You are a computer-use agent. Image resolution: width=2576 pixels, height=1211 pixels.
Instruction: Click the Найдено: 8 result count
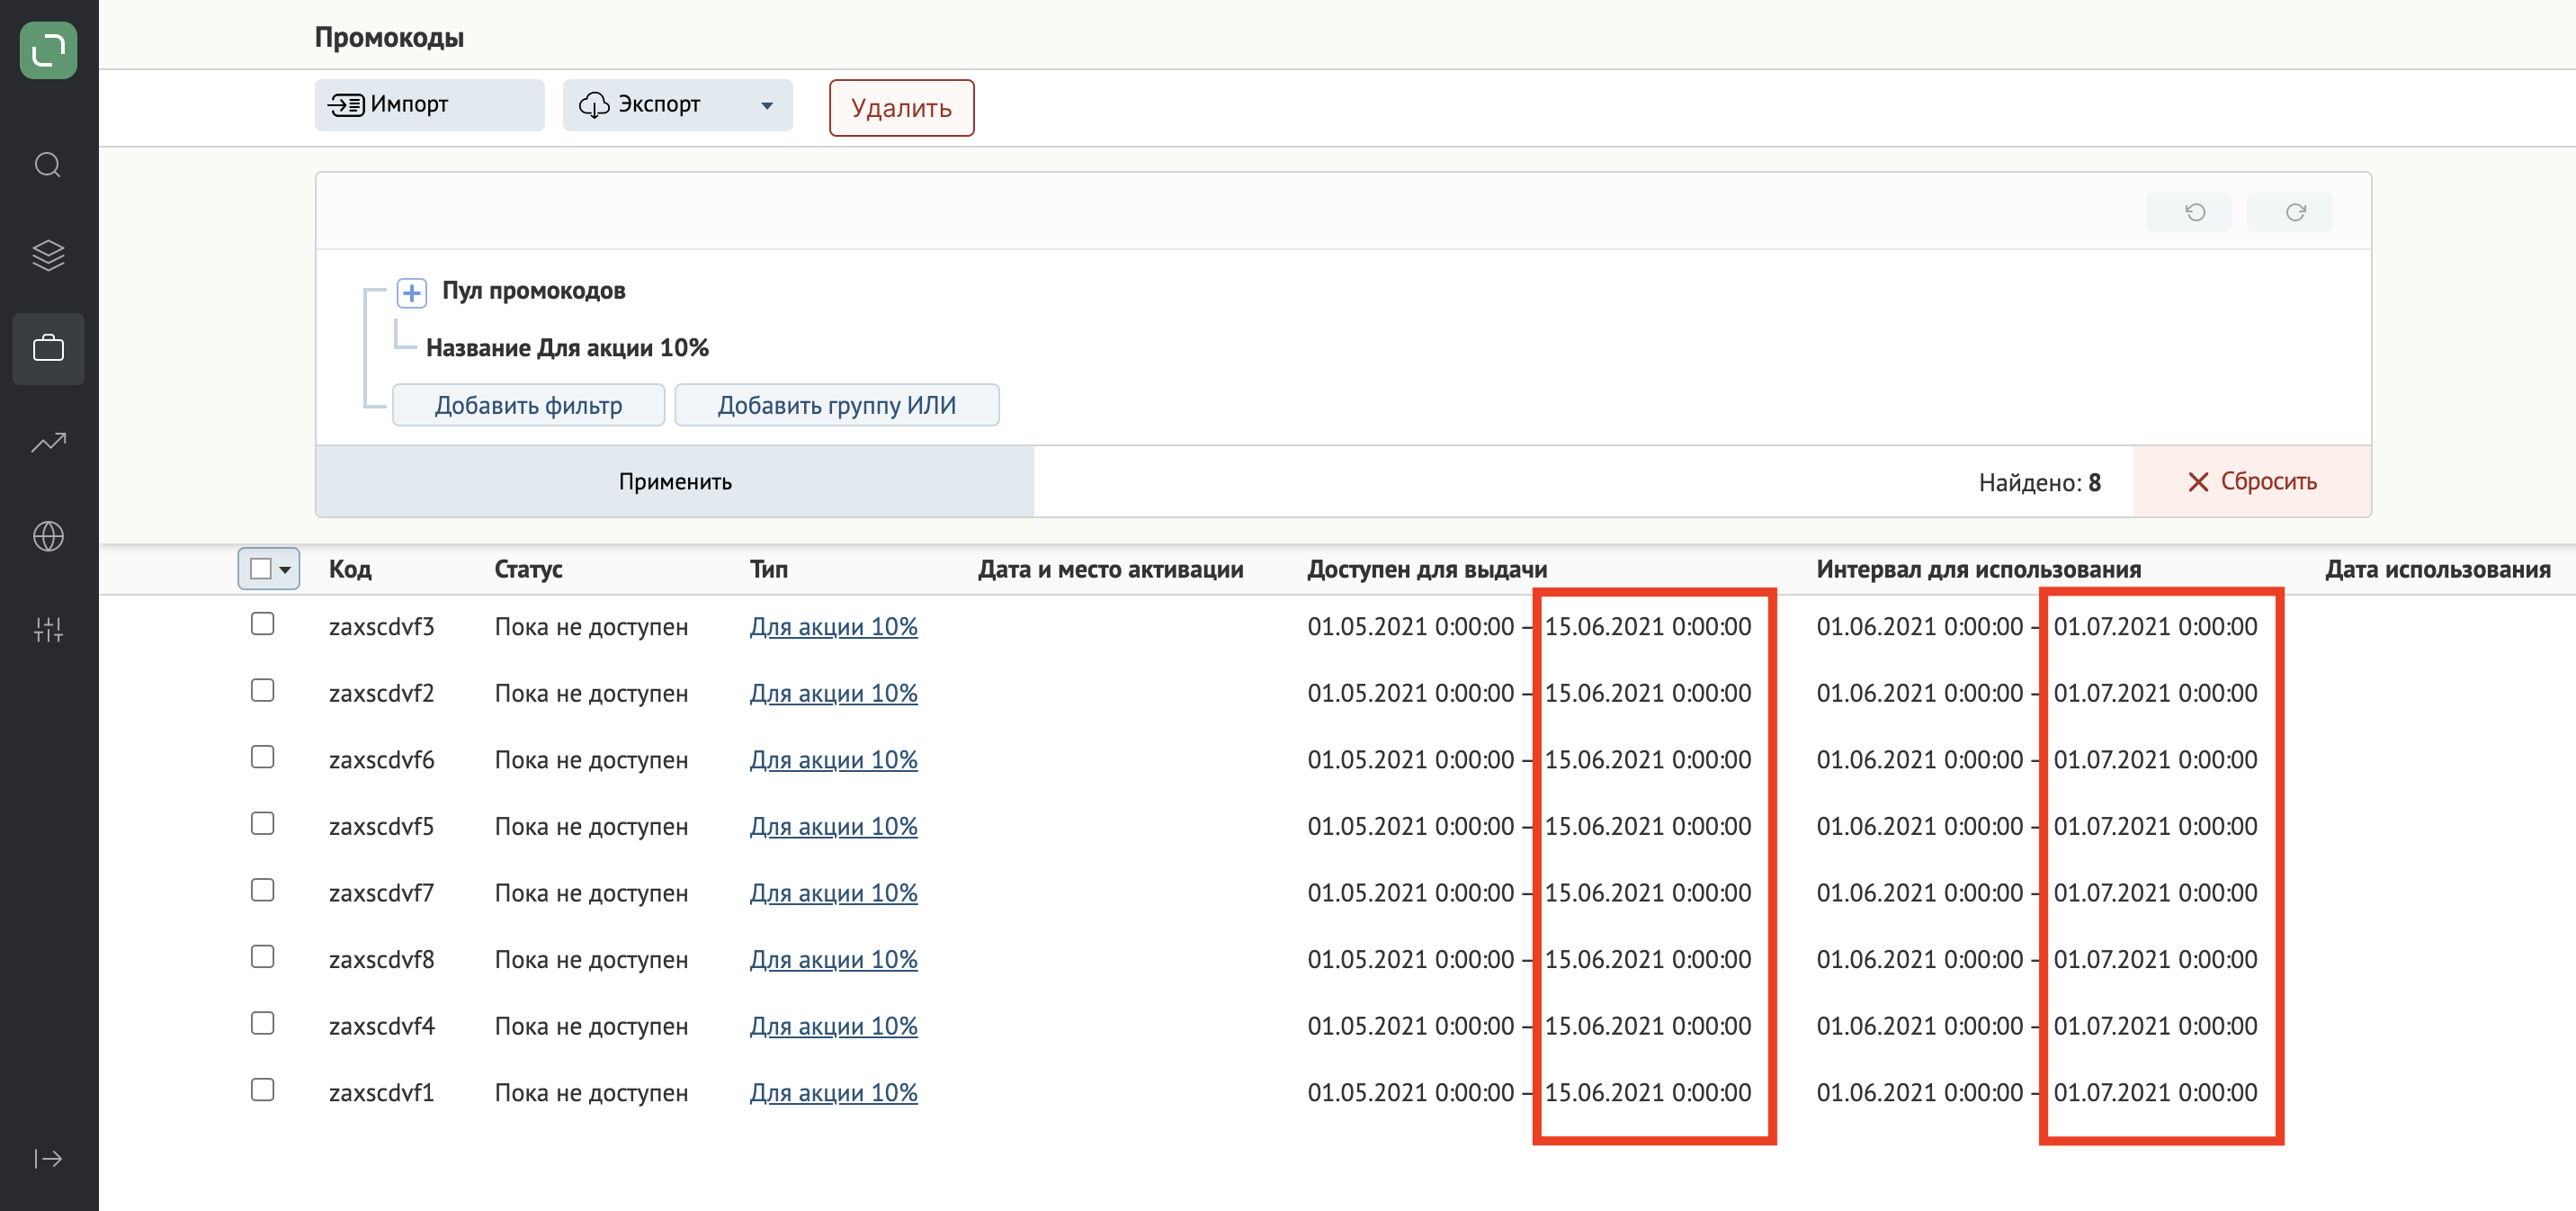click(2039, 482)
